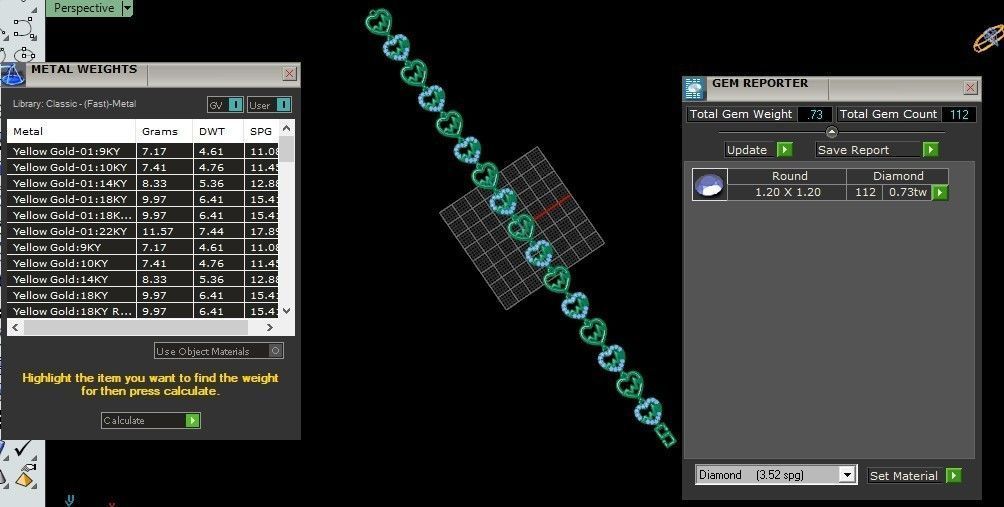Click the Total Gem Weight value .73
1004x507 pixels.
click(x=815, y=115)
